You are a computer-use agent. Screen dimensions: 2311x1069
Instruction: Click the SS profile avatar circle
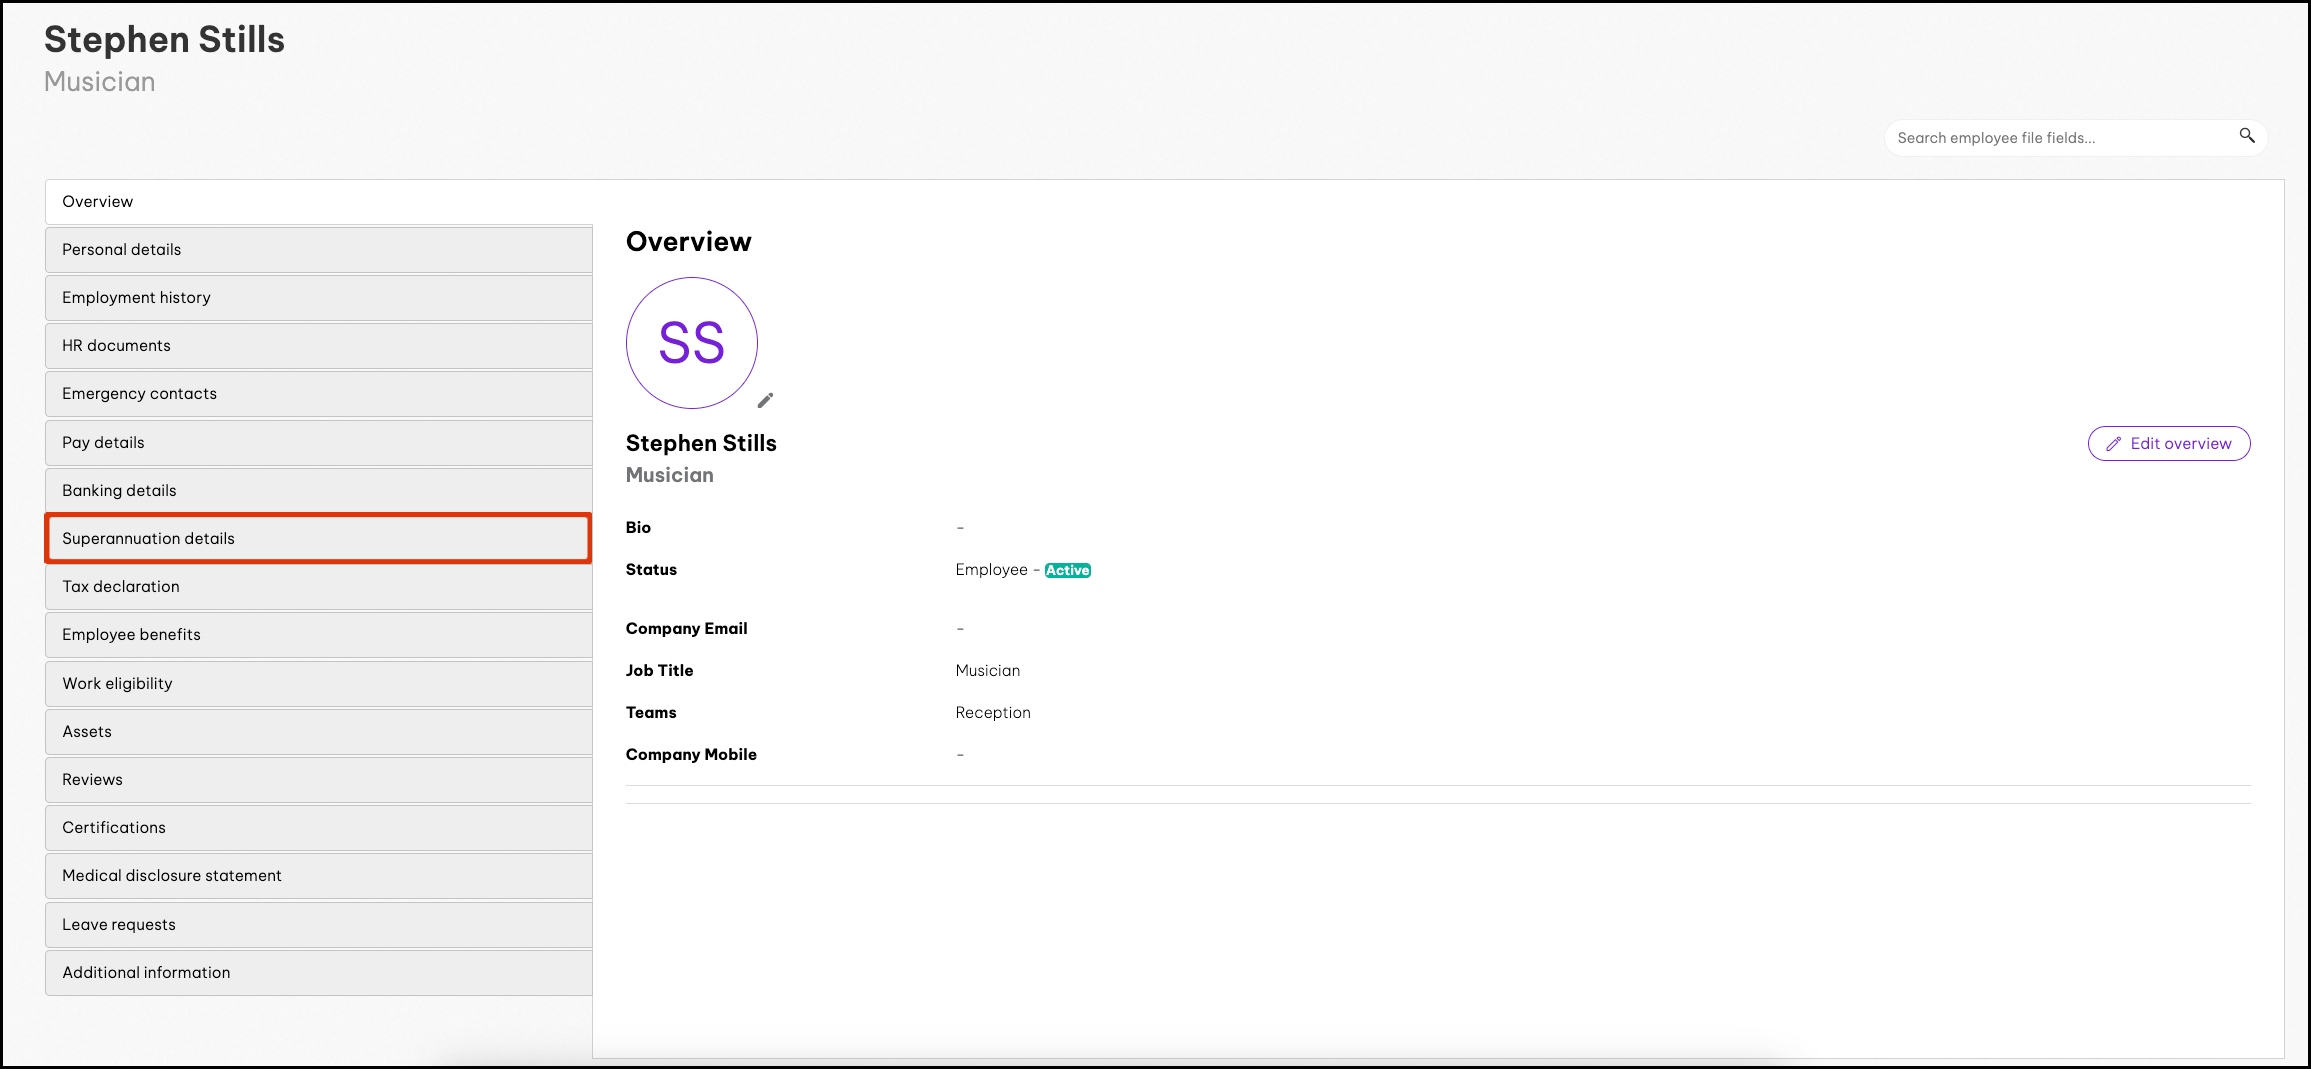point(691,343)
